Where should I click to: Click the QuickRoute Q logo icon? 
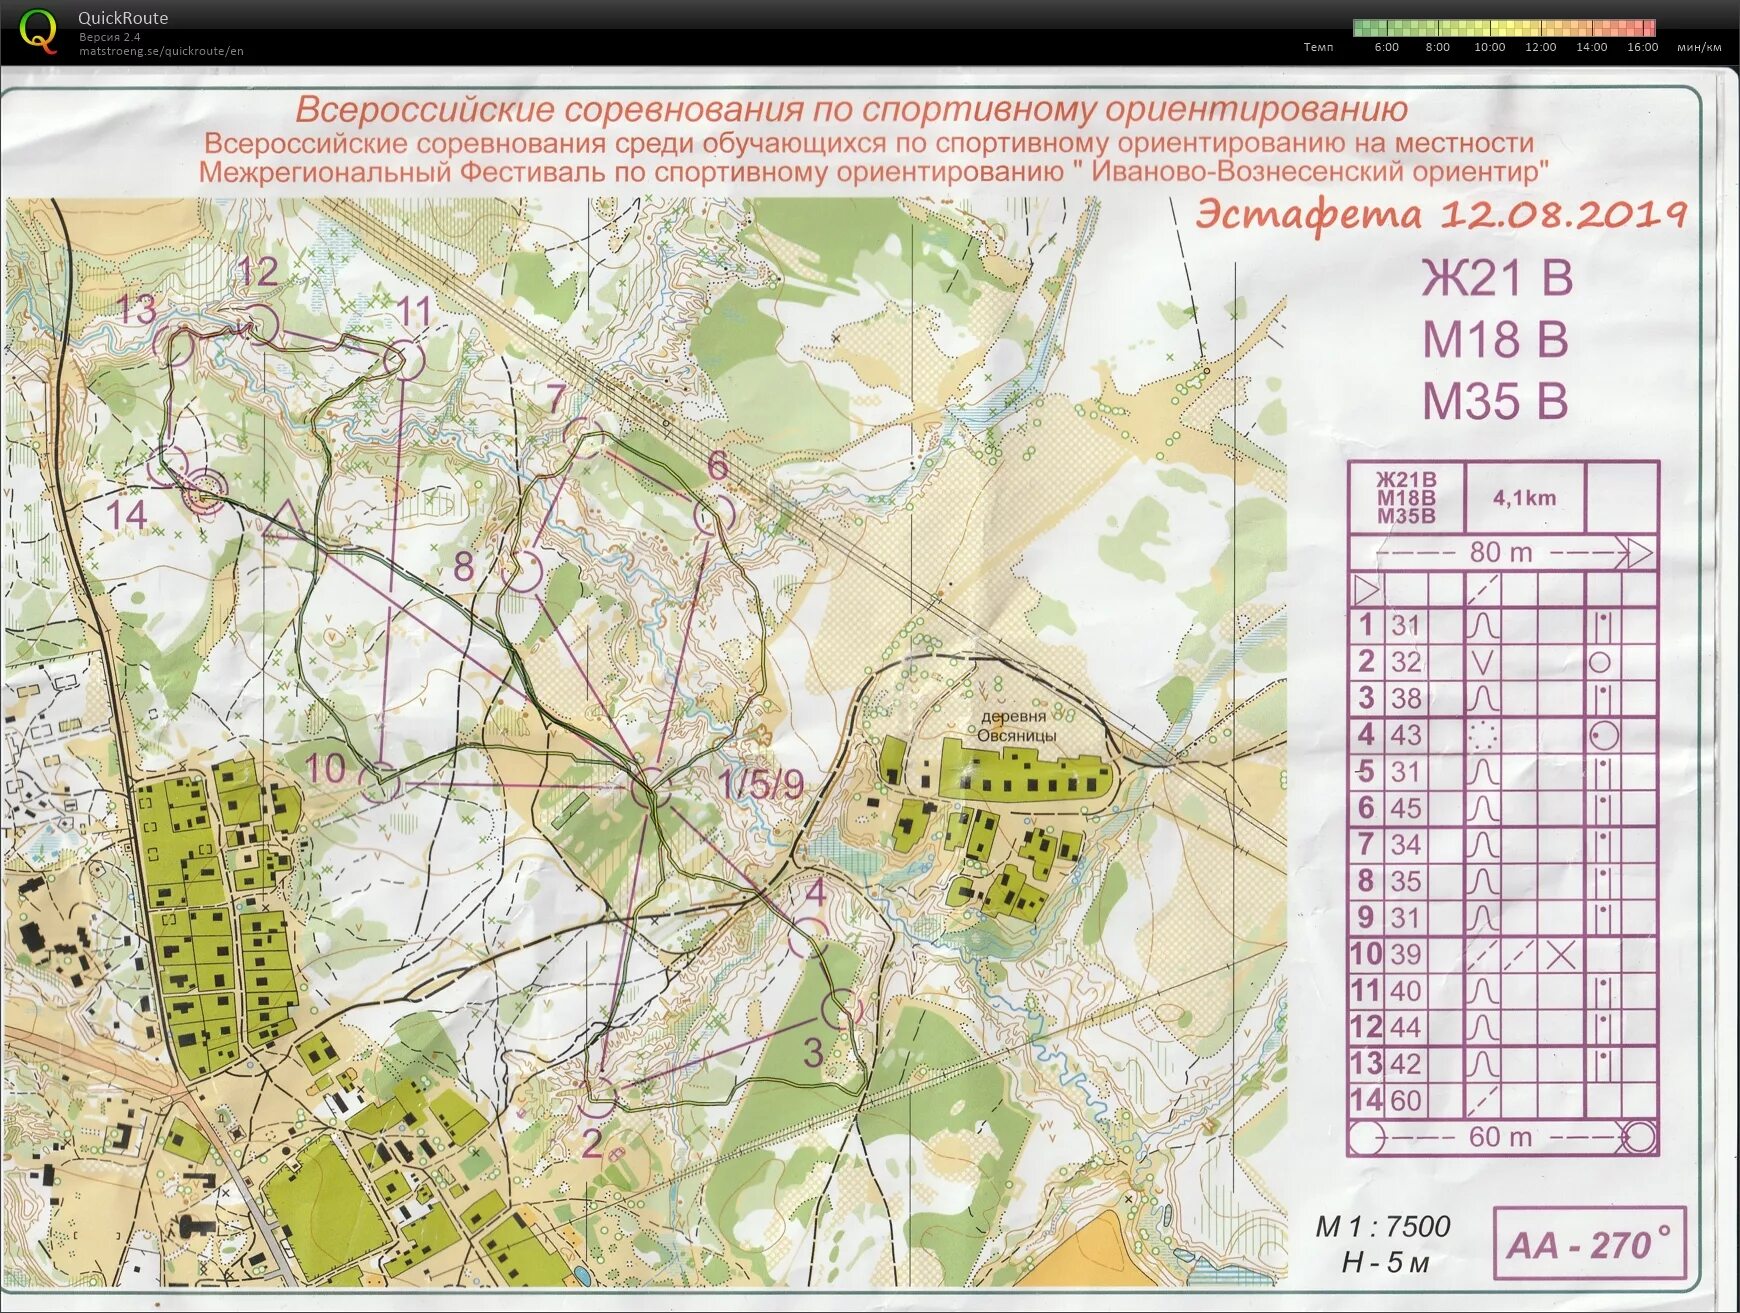coord(38,31)
